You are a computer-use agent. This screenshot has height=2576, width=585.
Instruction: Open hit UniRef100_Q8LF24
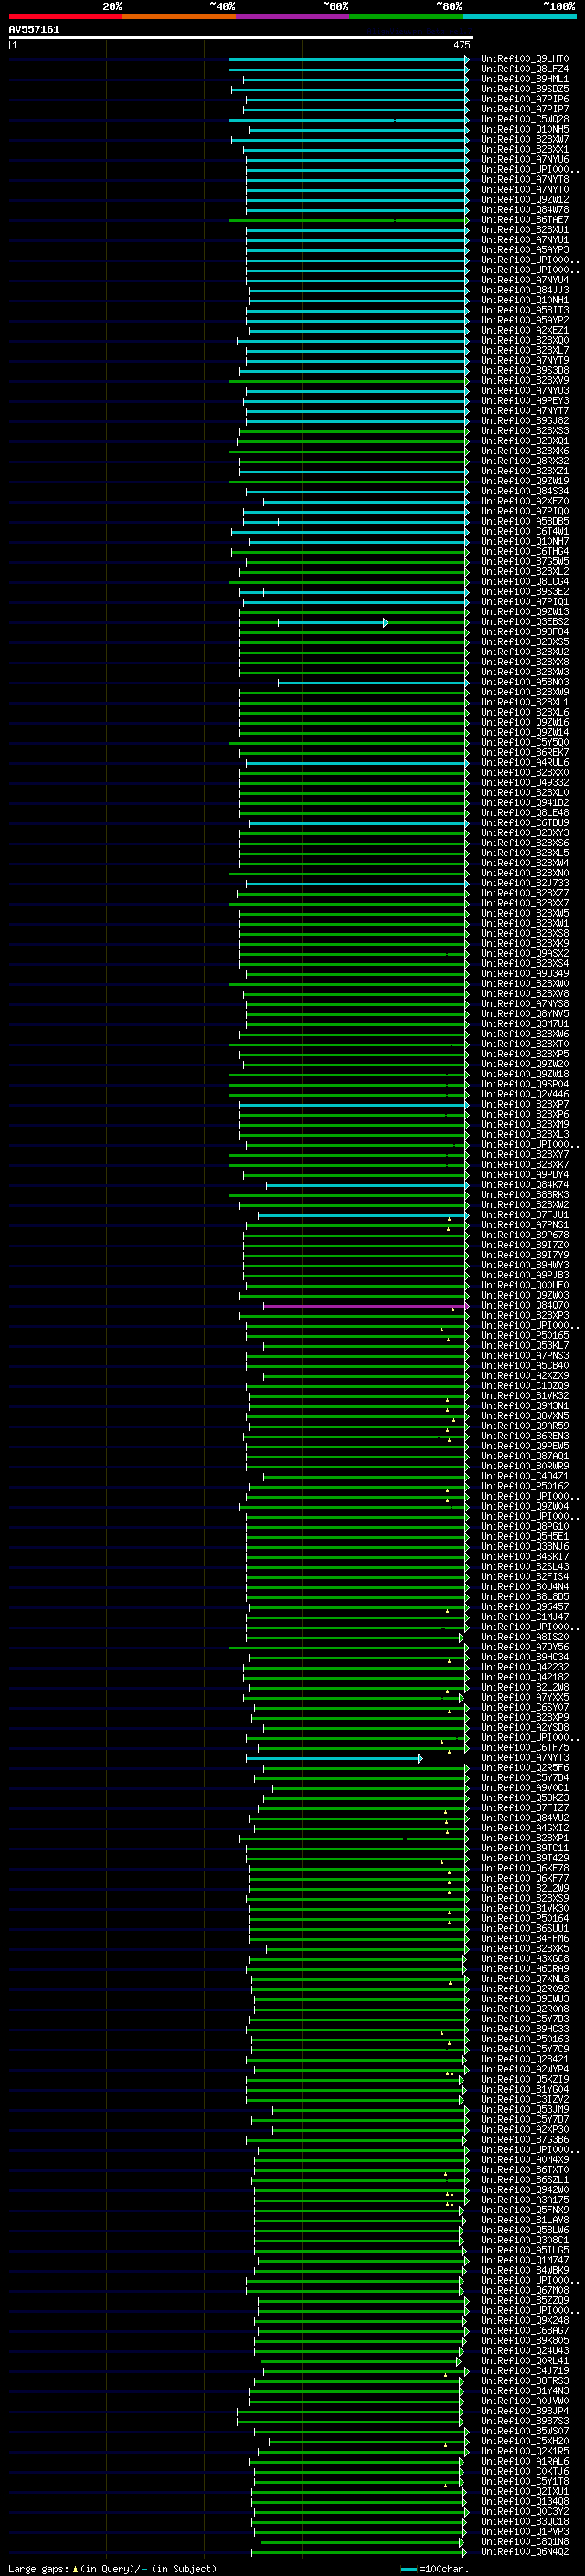click(524, 70)
